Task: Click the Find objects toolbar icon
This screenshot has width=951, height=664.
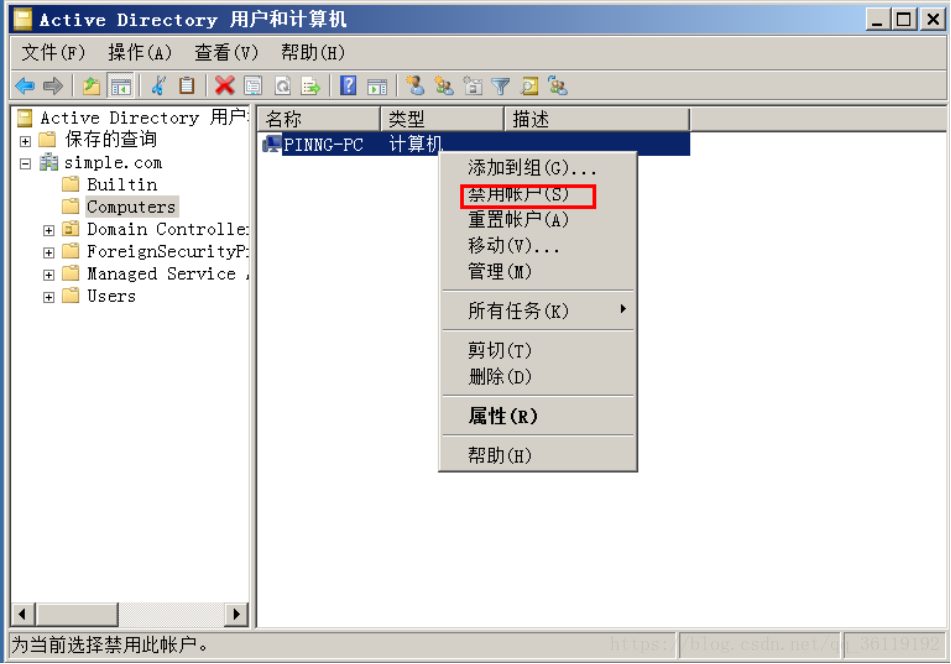Action: coord(529,86)
